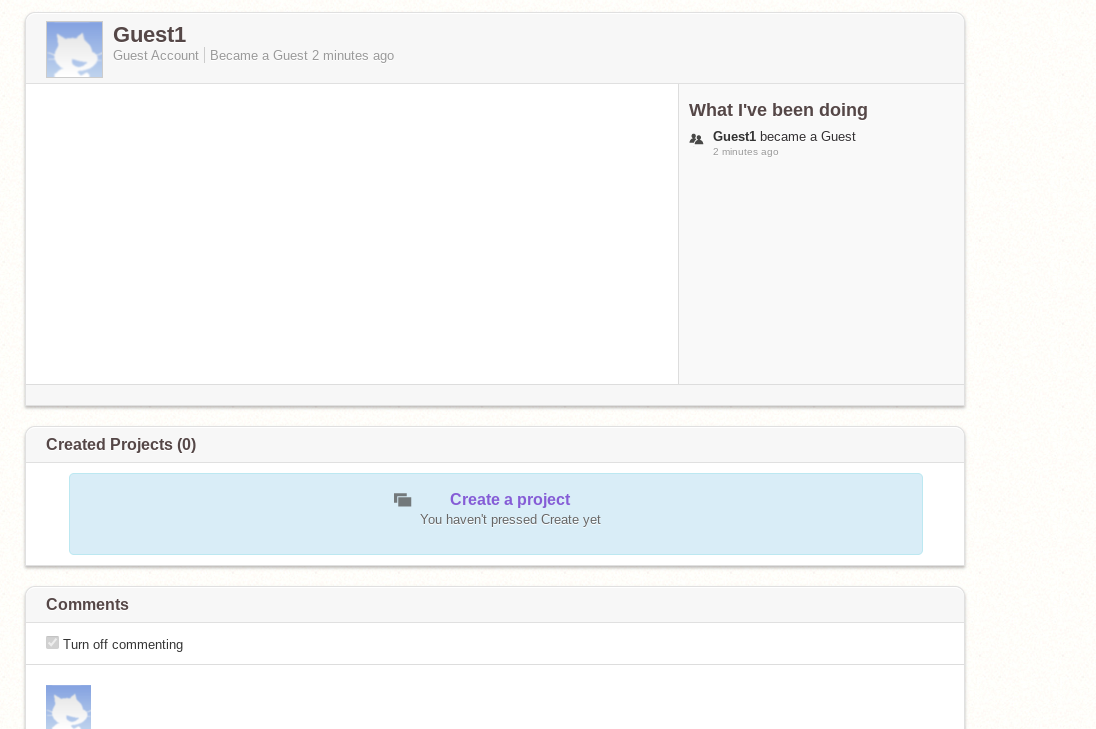This screenshot has height=729, width=1096.
Task: Click "You haven't pressed Create yet" message
Action: click(x=510, y=520)
